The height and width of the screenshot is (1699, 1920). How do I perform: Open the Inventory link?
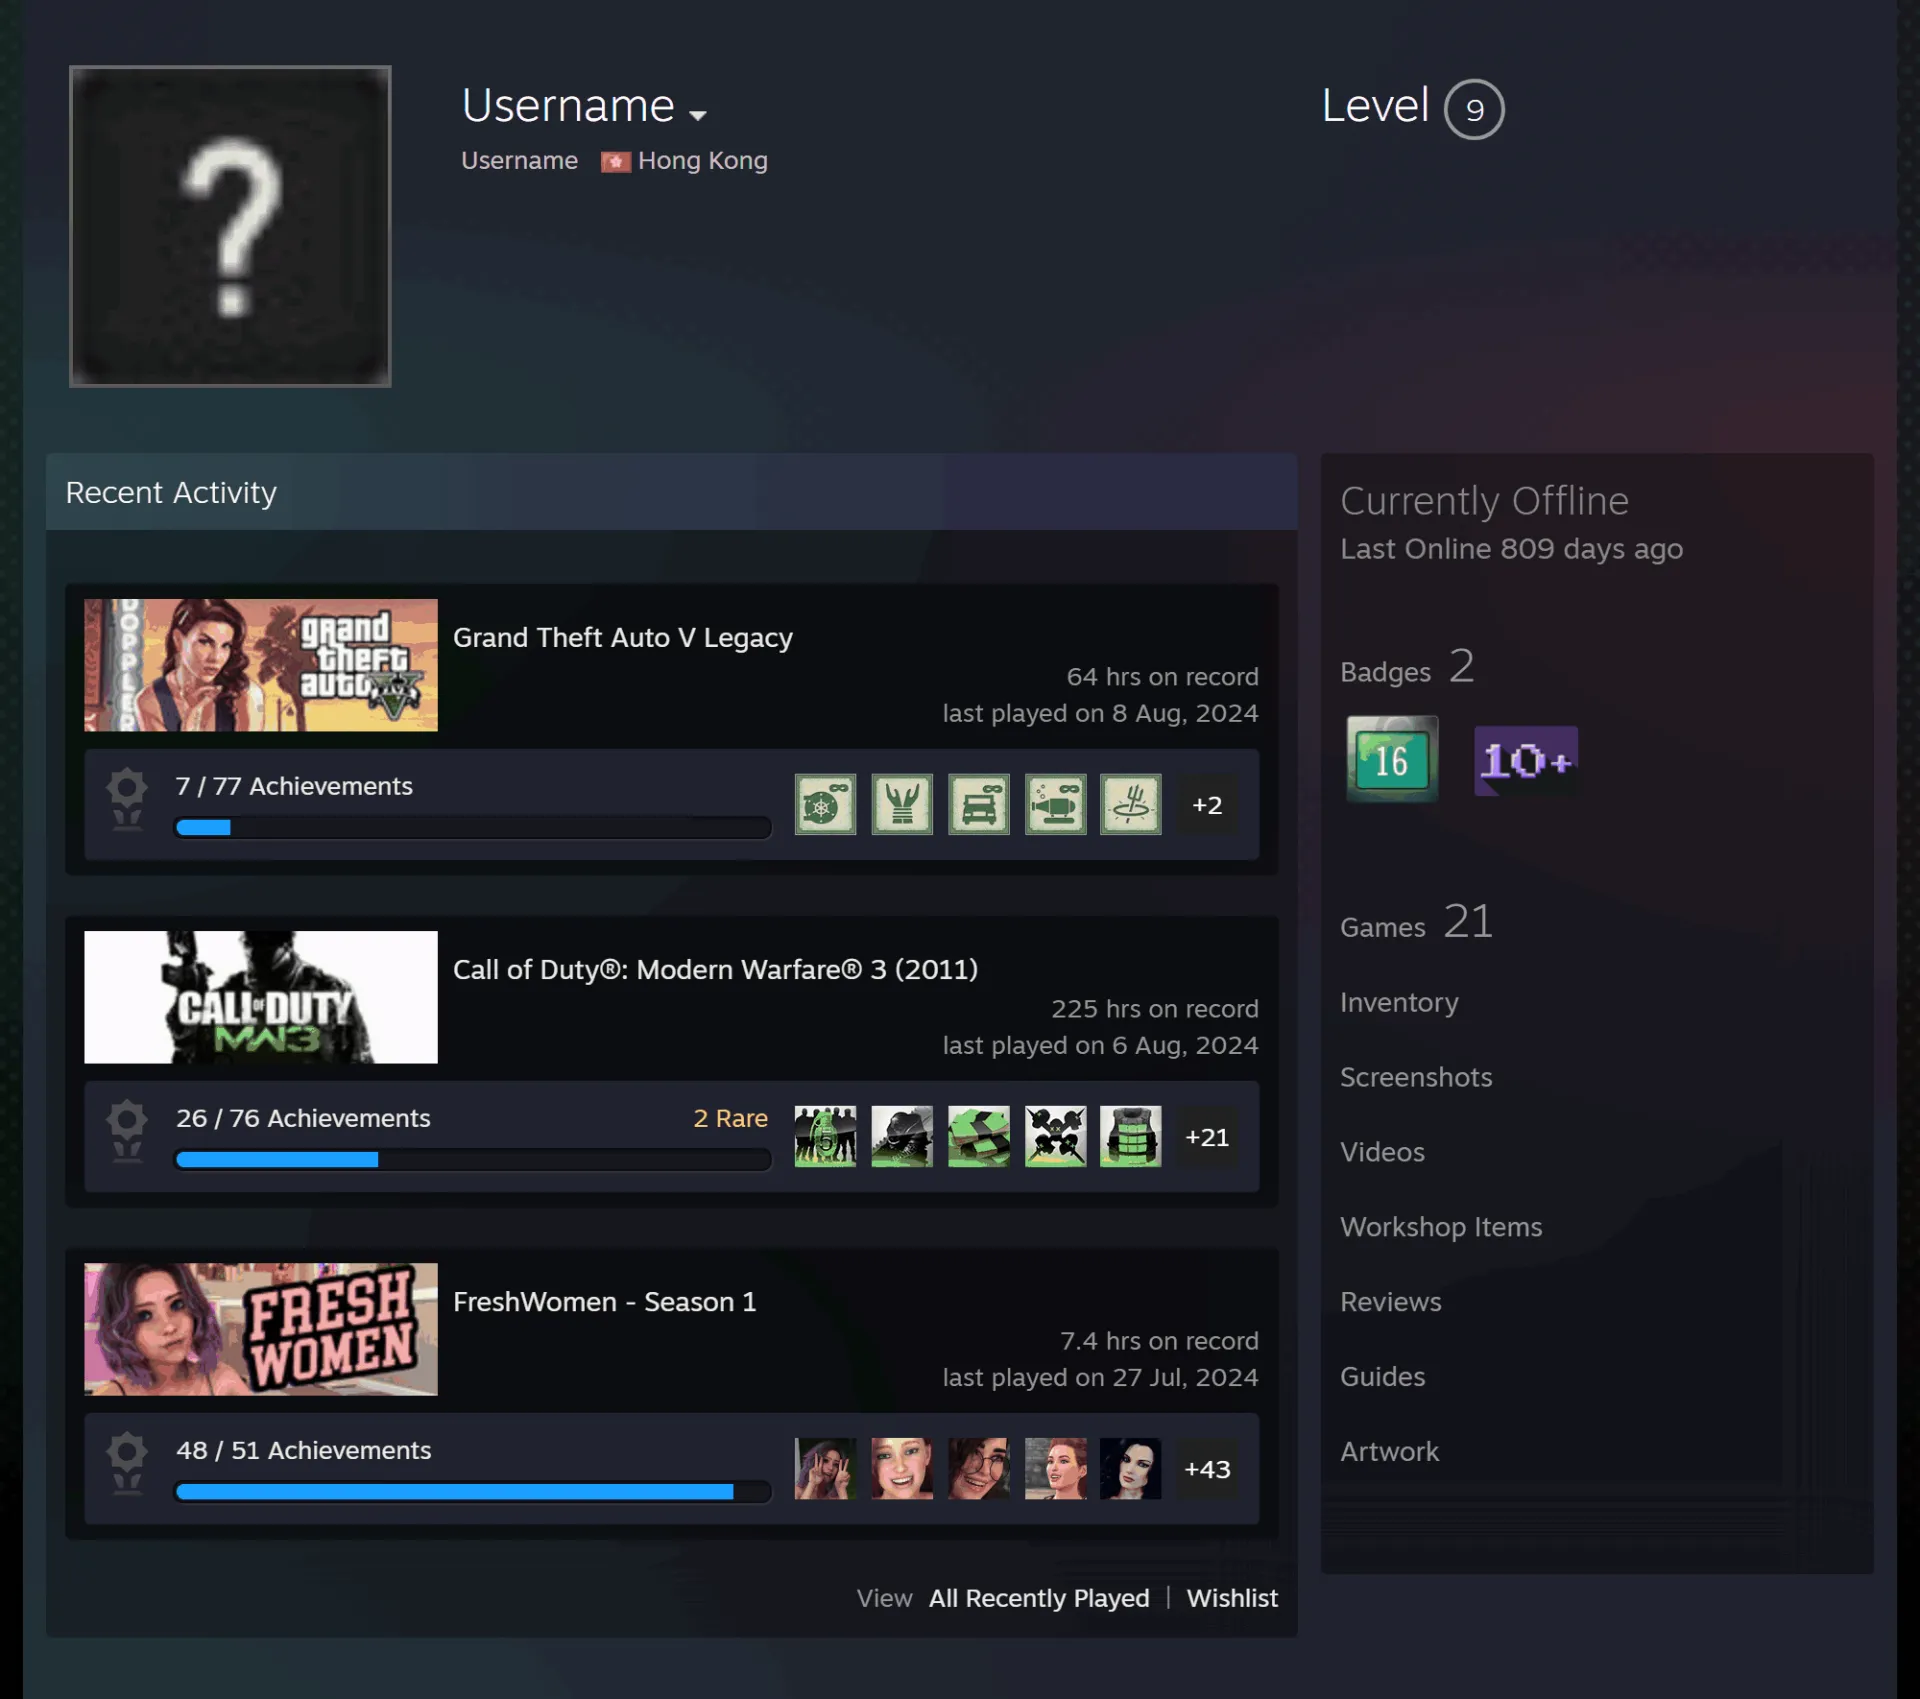[x=1399, y=1002]
